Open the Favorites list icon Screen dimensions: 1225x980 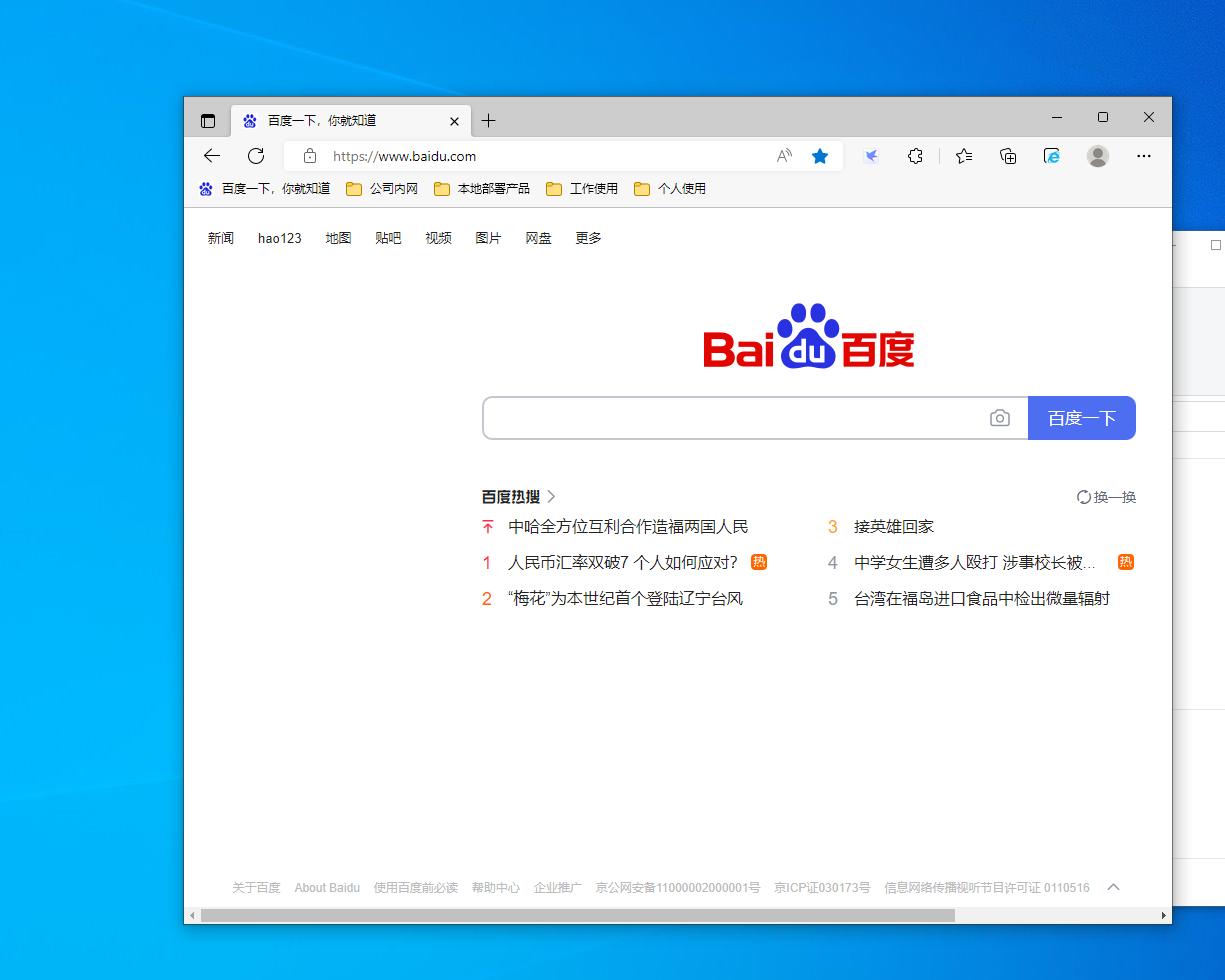963,156
